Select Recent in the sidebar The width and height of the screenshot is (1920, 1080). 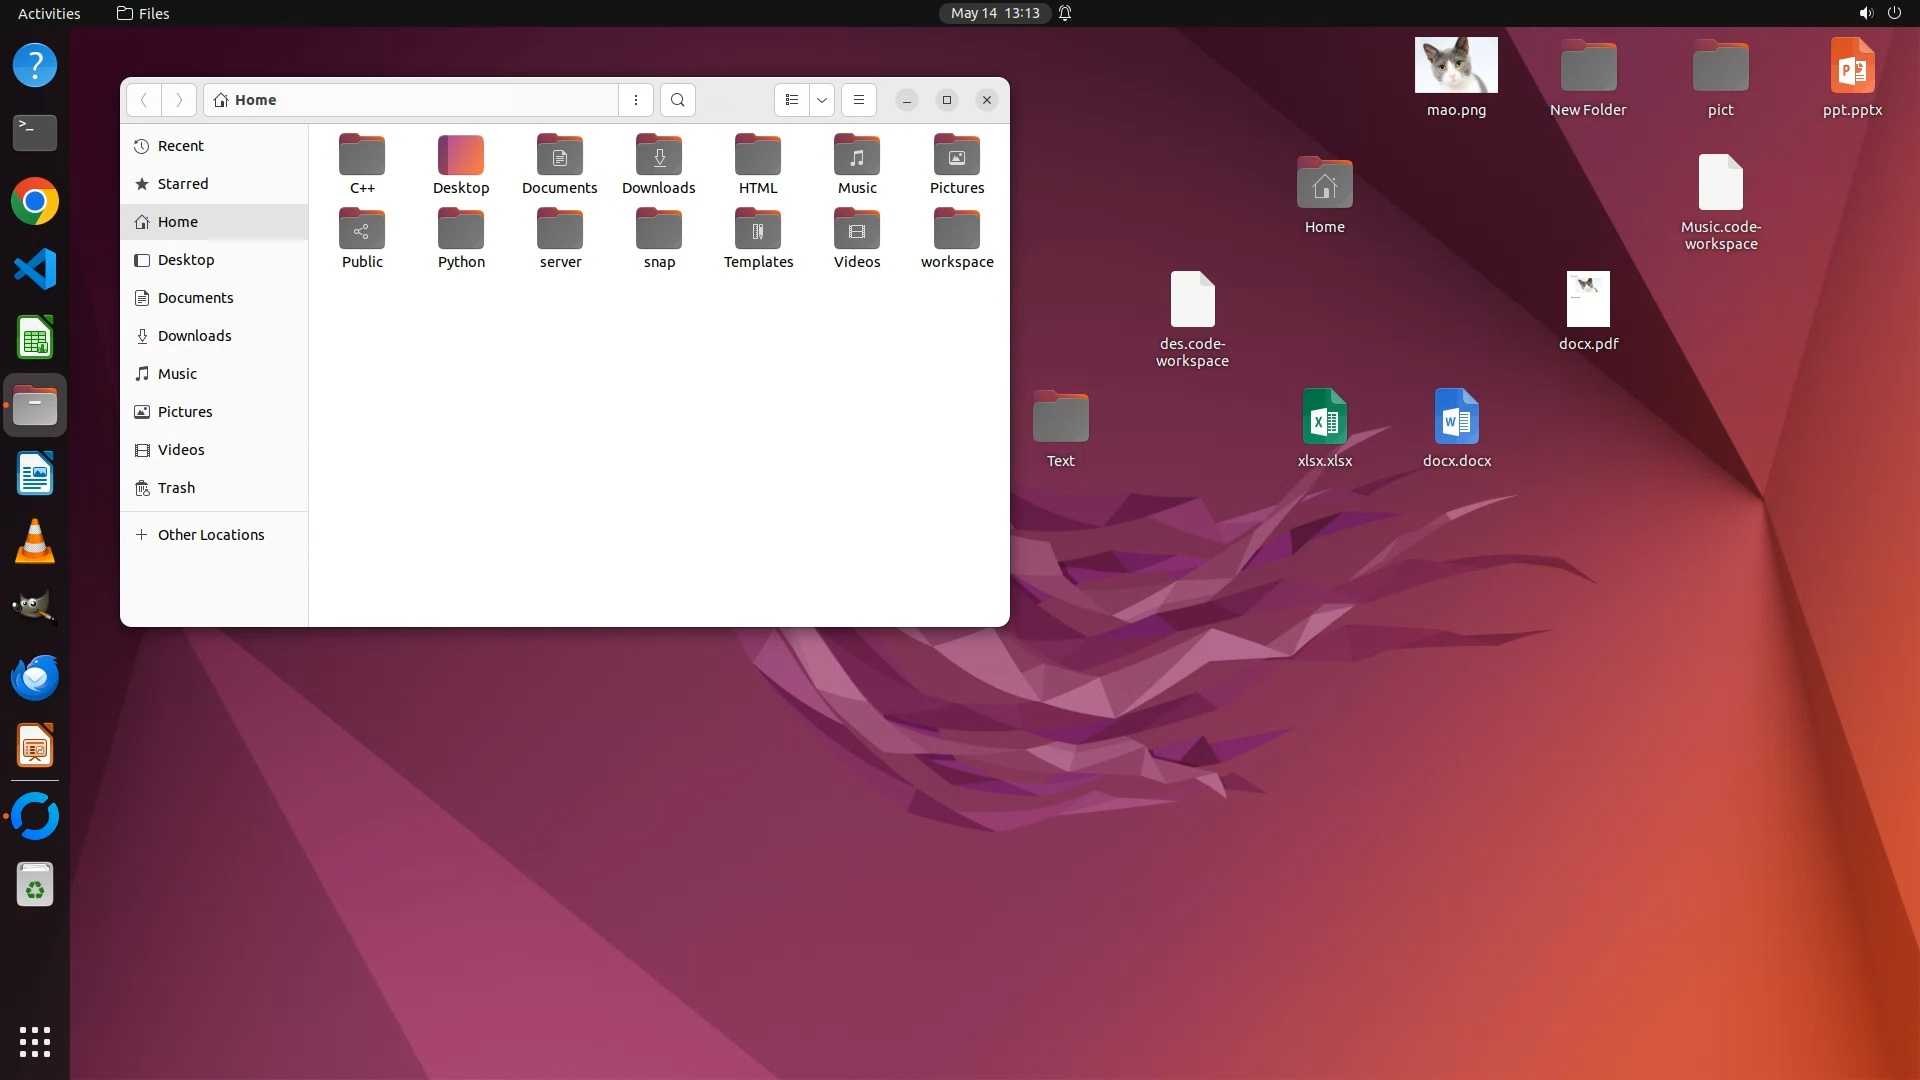[x=180, y=146]
